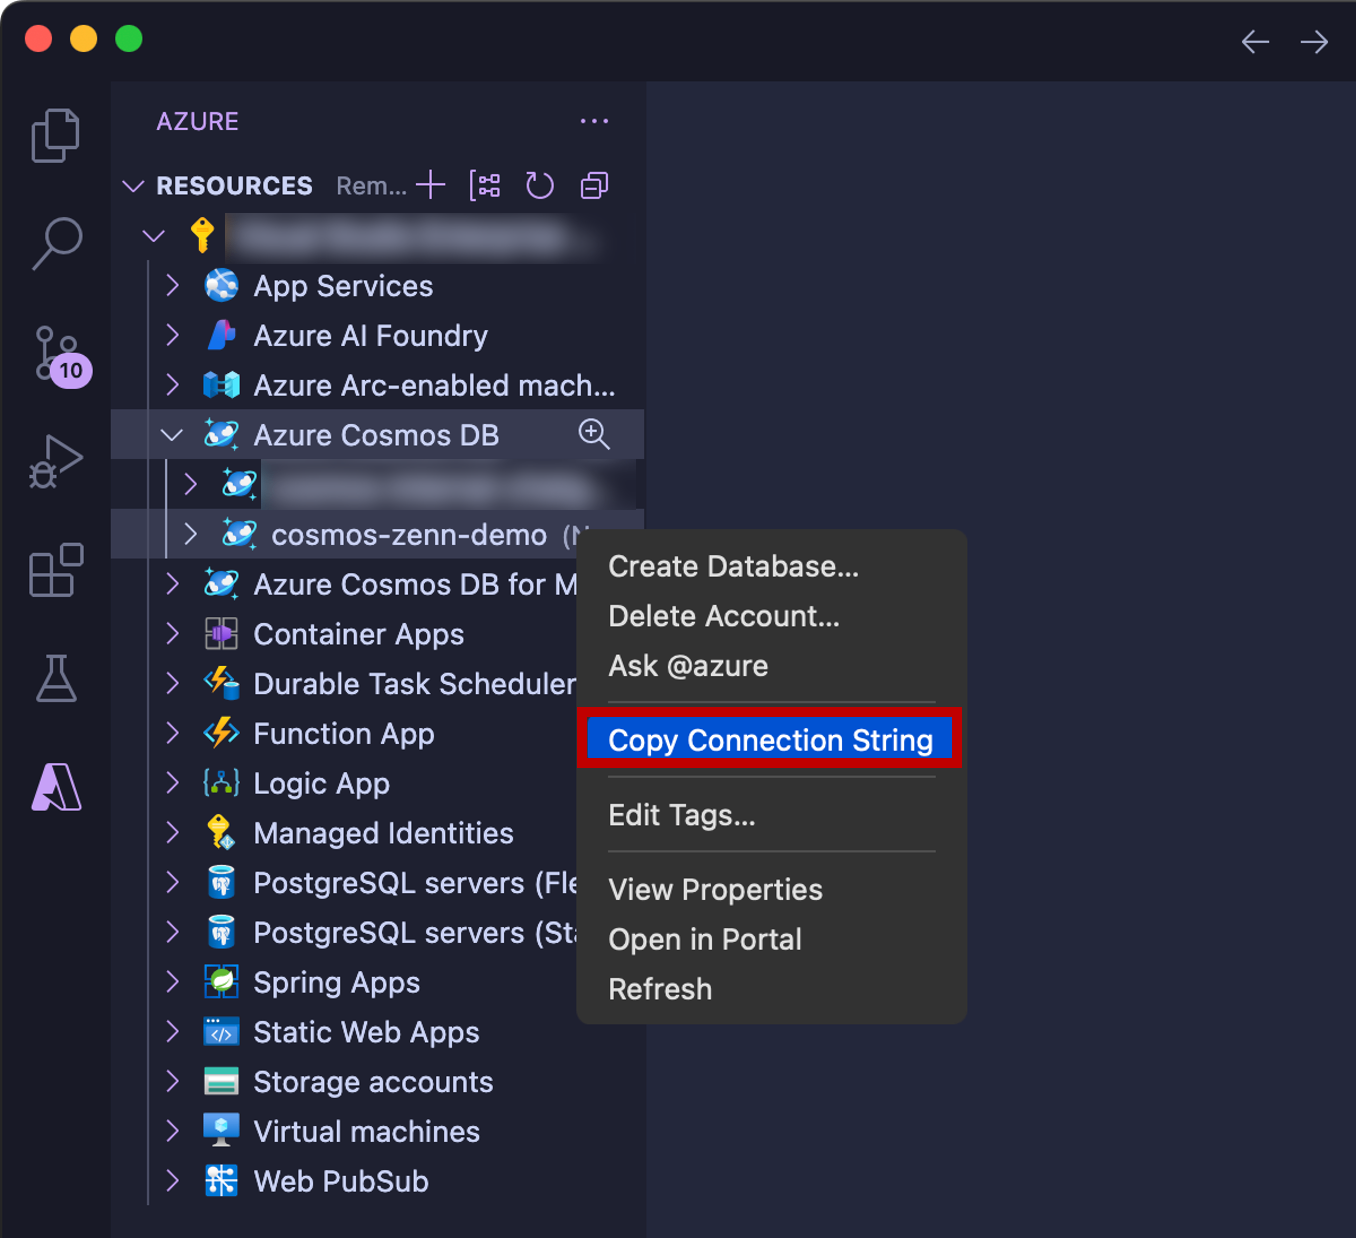Click the Logic App icon
The width and height of the screenshot is (1356, 1242).
221,783
